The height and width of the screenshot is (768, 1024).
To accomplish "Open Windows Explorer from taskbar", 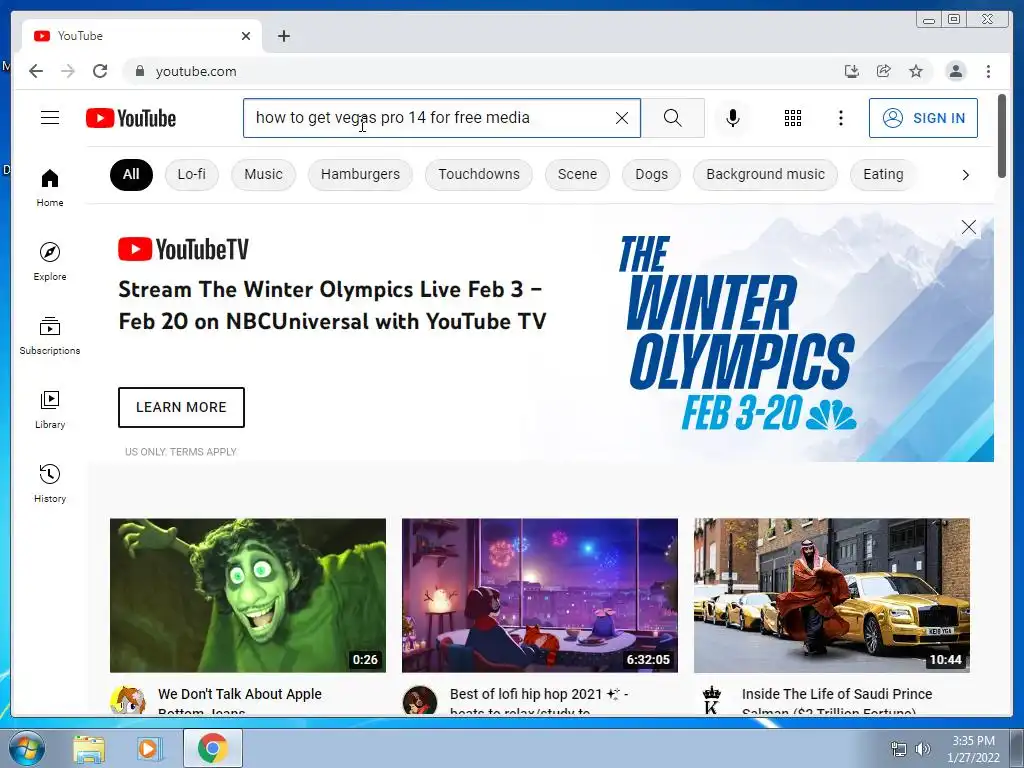I will coord(88,749).
